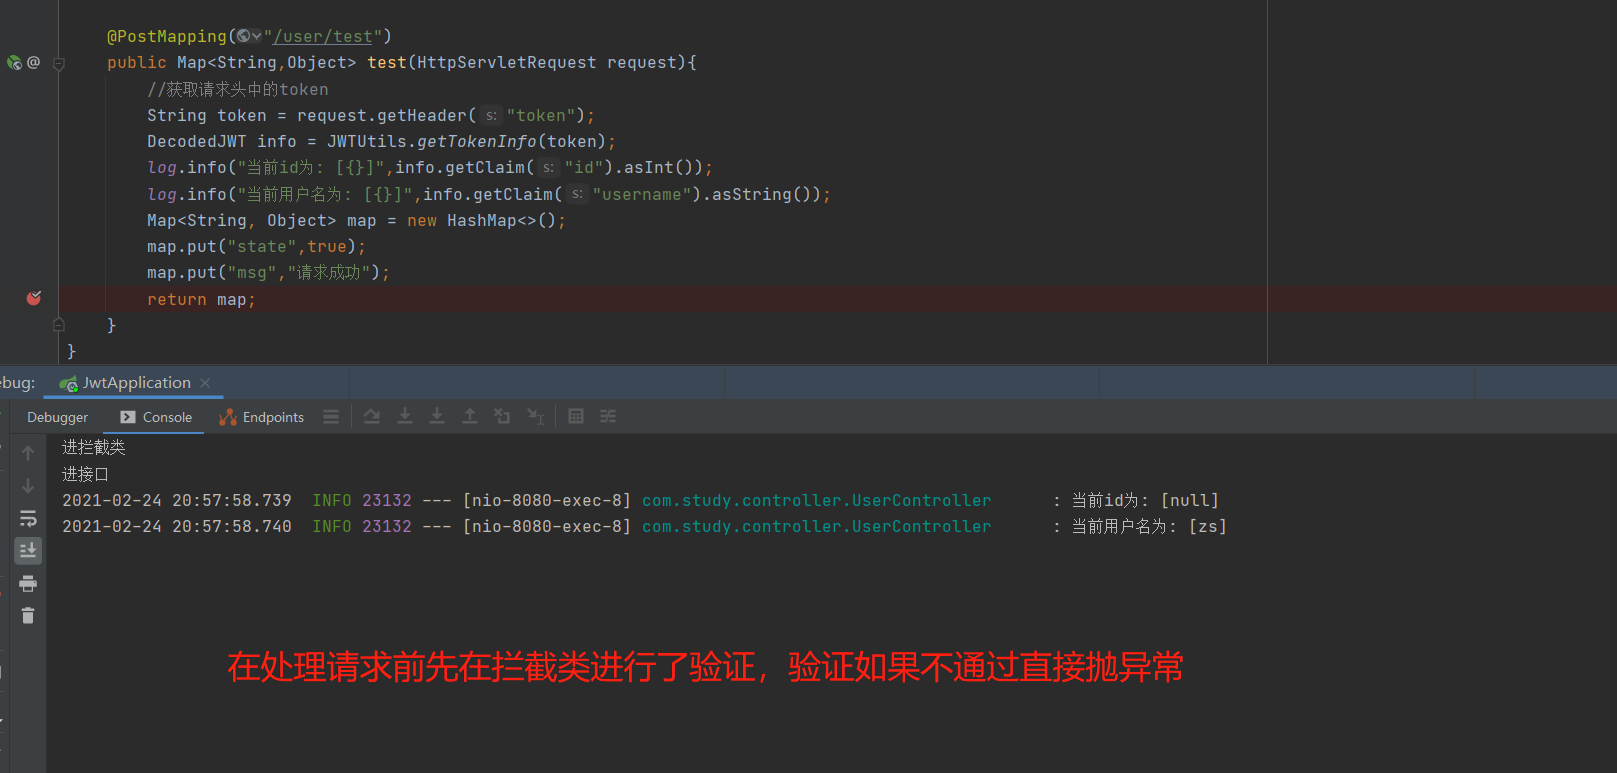The width and height of the screenshot is (1617, 773).
Task: Click the "token" string in getHeader
Action: click(x=541, y=115)
